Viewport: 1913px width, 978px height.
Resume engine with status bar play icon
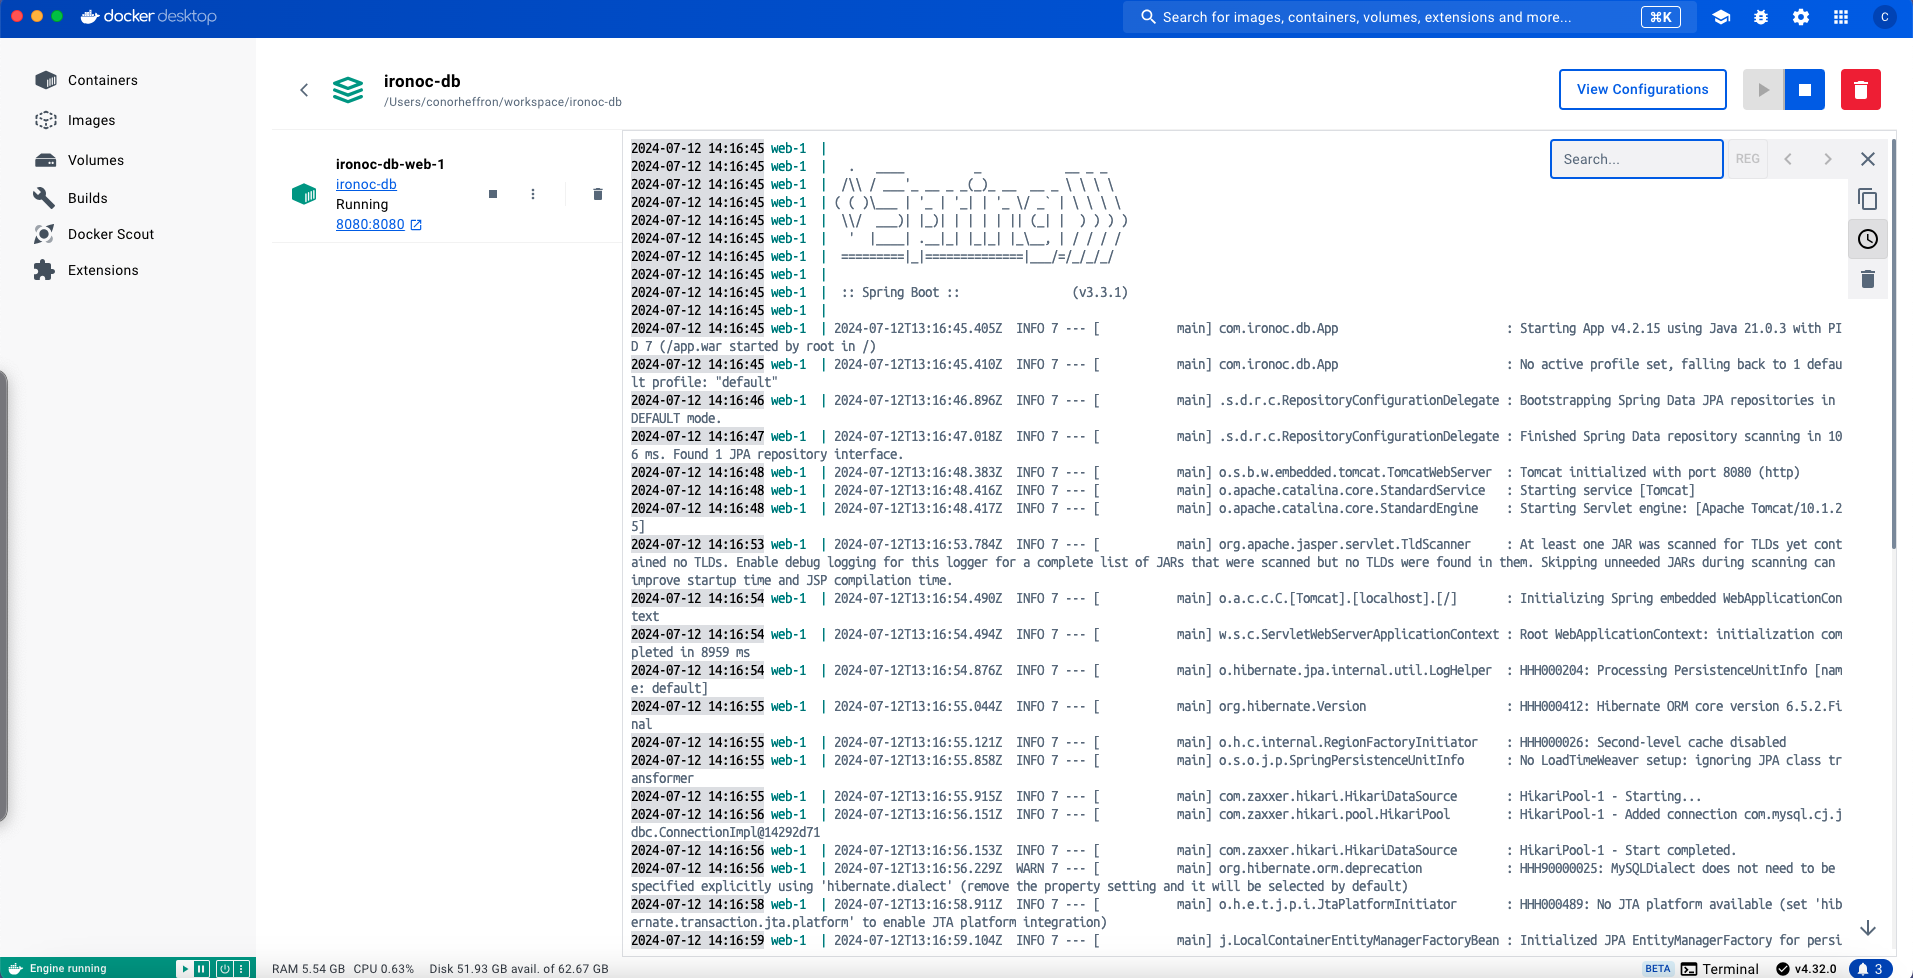point(185,969)
